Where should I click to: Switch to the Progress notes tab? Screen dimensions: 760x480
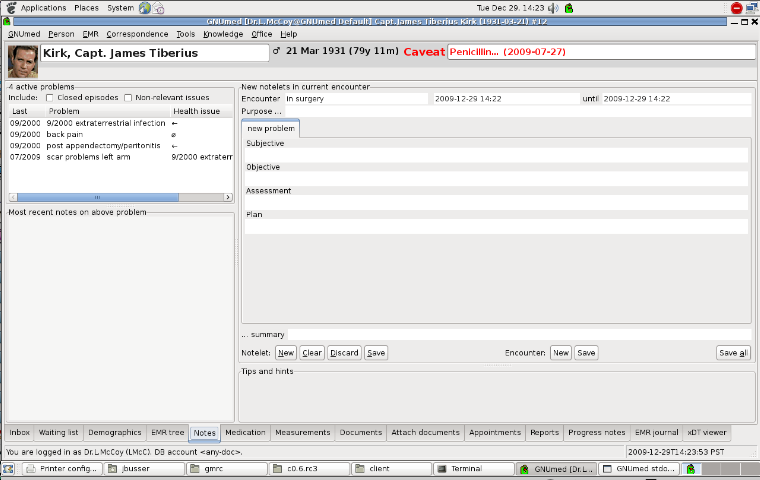pos(597,432)
